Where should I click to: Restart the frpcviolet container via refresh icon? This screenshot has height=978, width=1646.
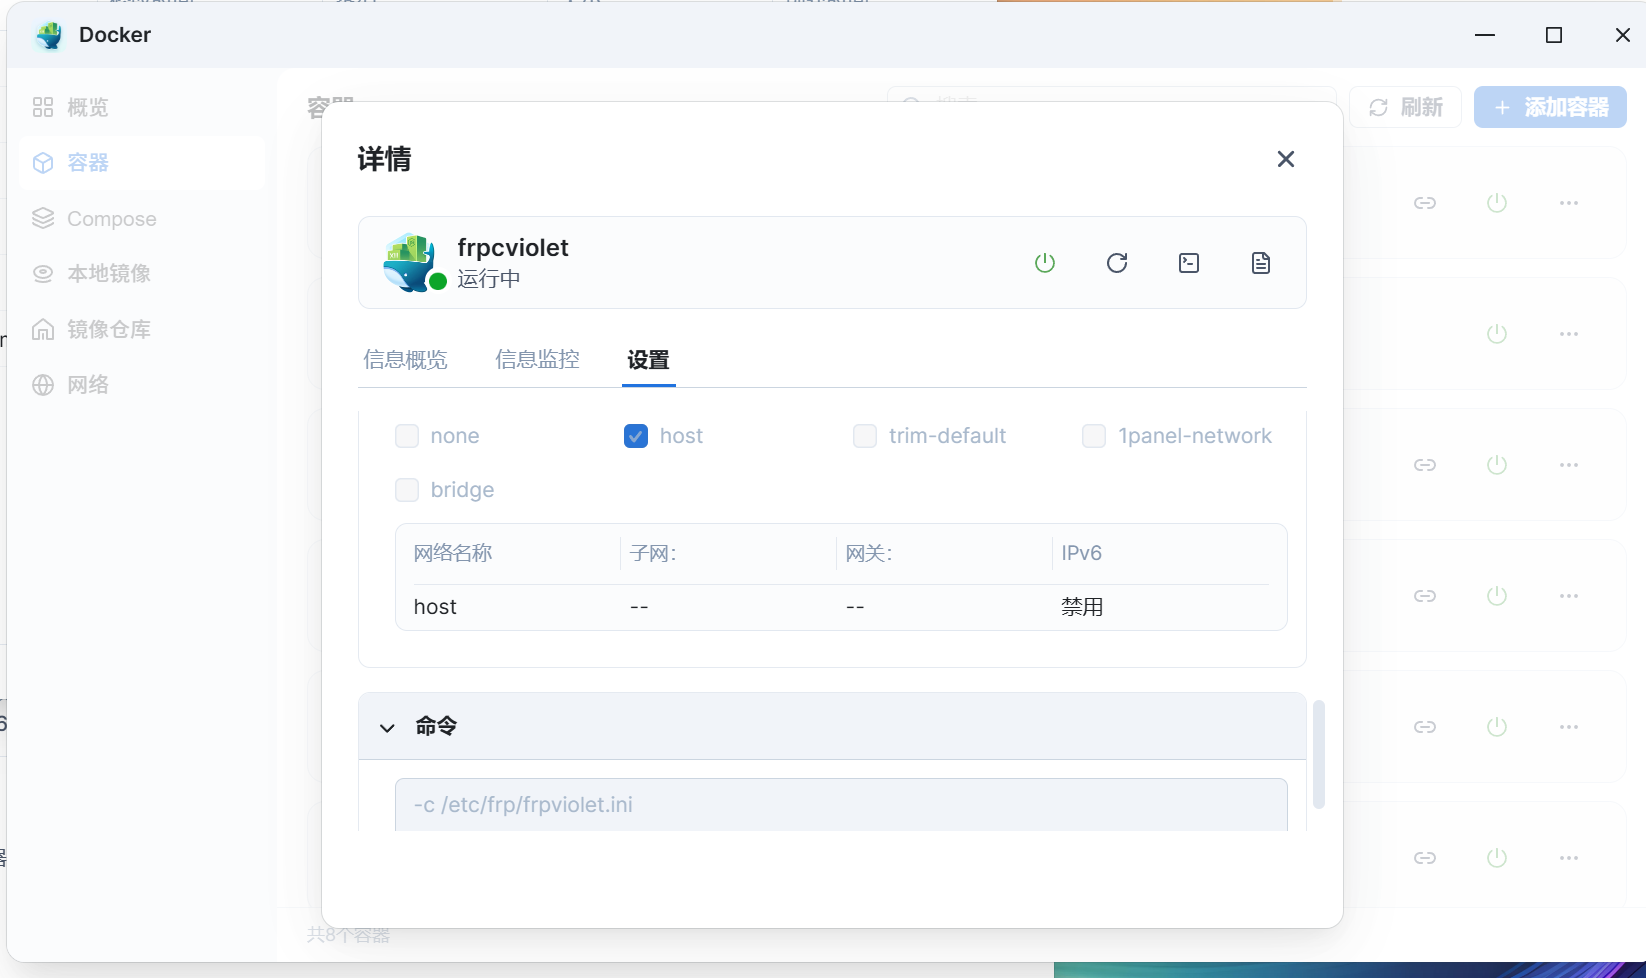pyautogui.click(x=1117, y=263)
